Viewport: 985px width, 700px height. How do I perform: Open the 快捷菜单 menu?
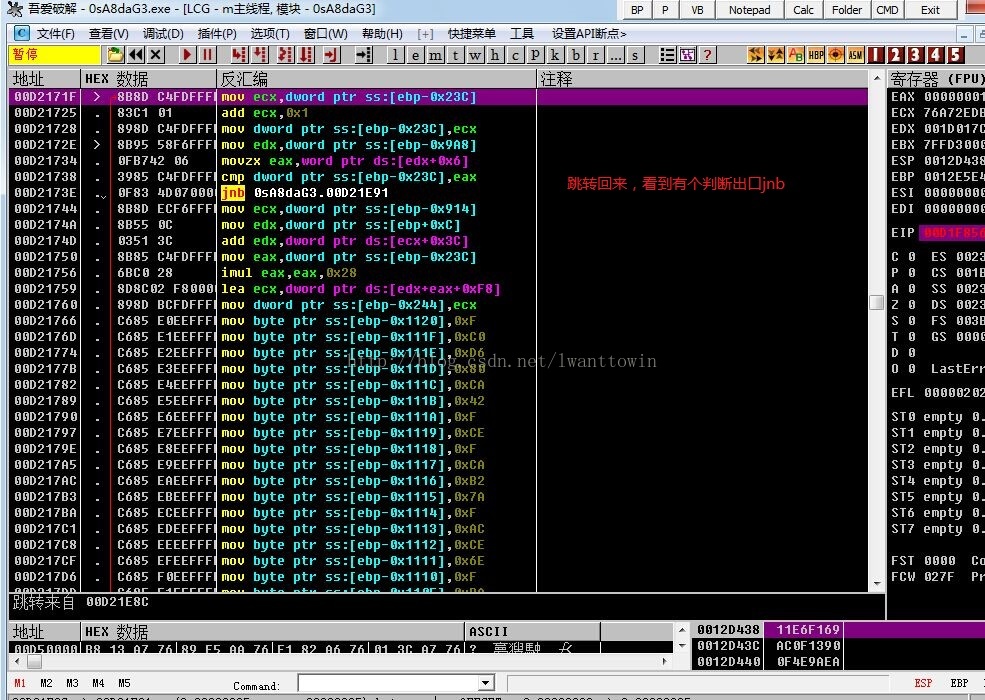[472, 33]
